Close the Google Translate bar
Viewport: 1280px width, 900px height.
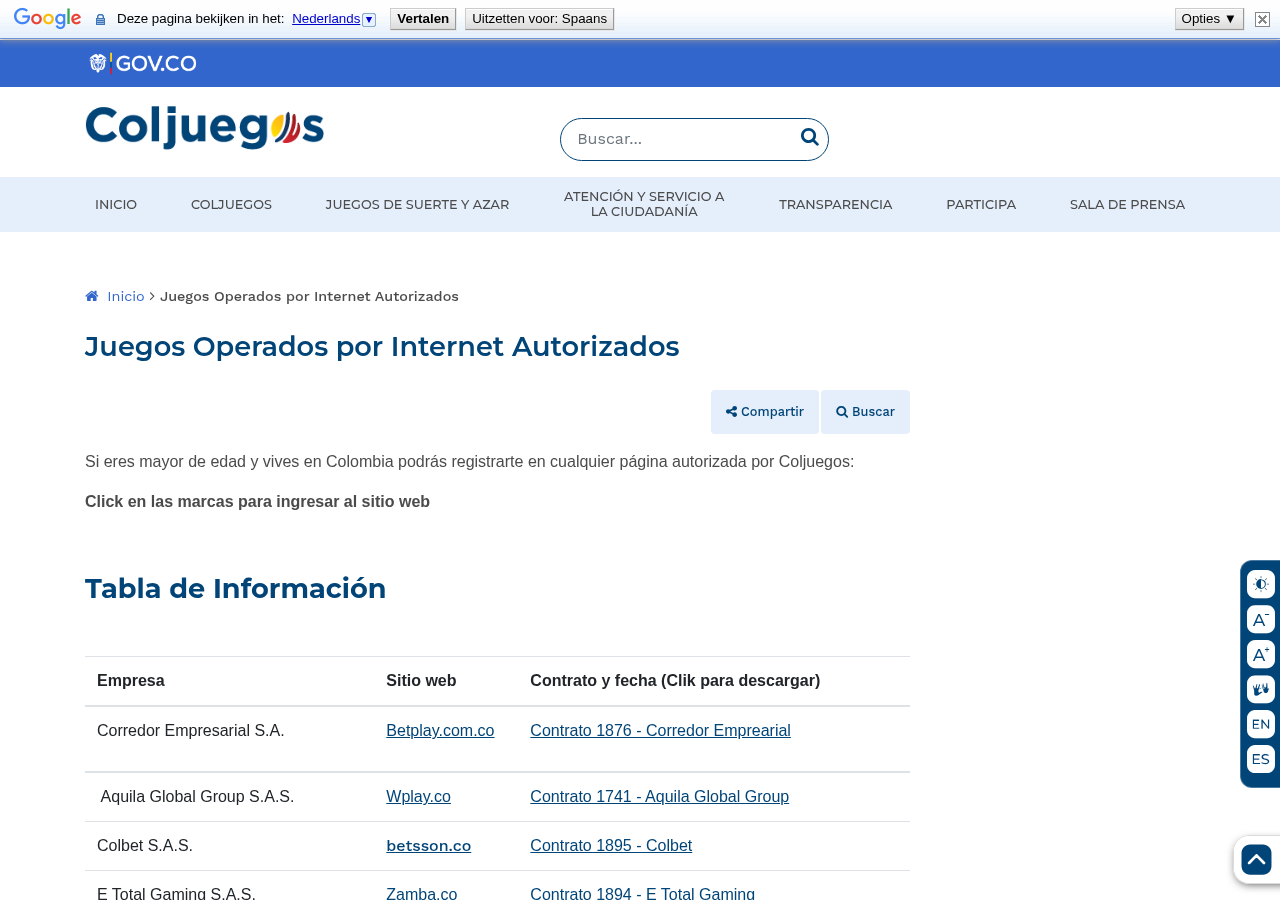pyautogui.click(x=1262, y=19)
